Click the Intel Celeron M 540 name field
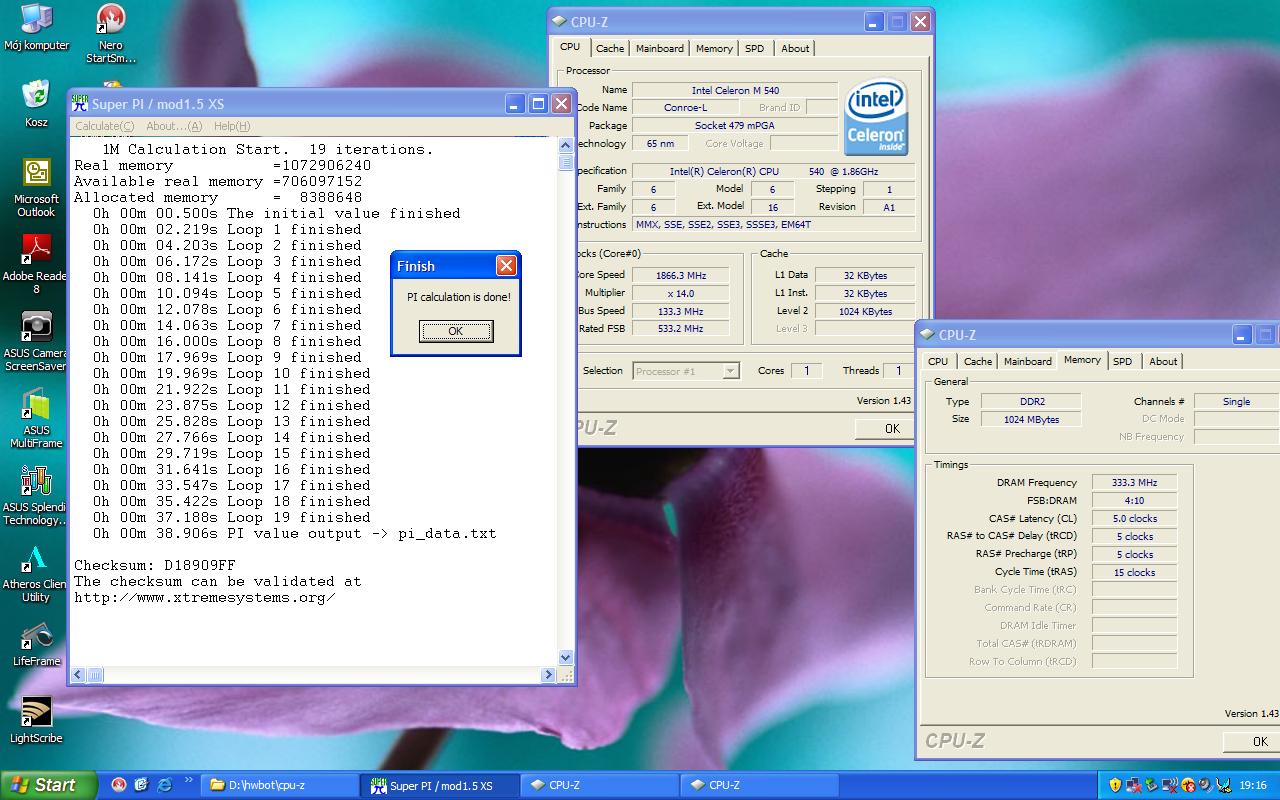 point(735,90)
